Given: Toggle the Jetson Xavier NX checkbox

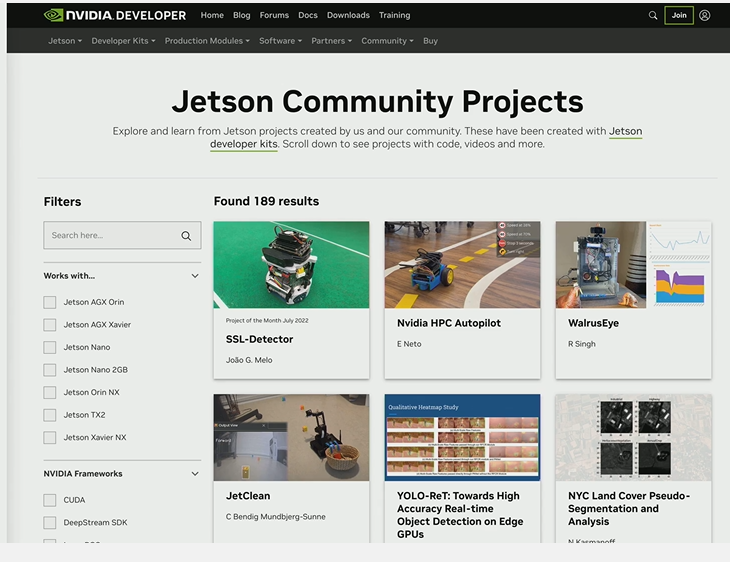Looking at the screenshot, I should tap(50, 438).
